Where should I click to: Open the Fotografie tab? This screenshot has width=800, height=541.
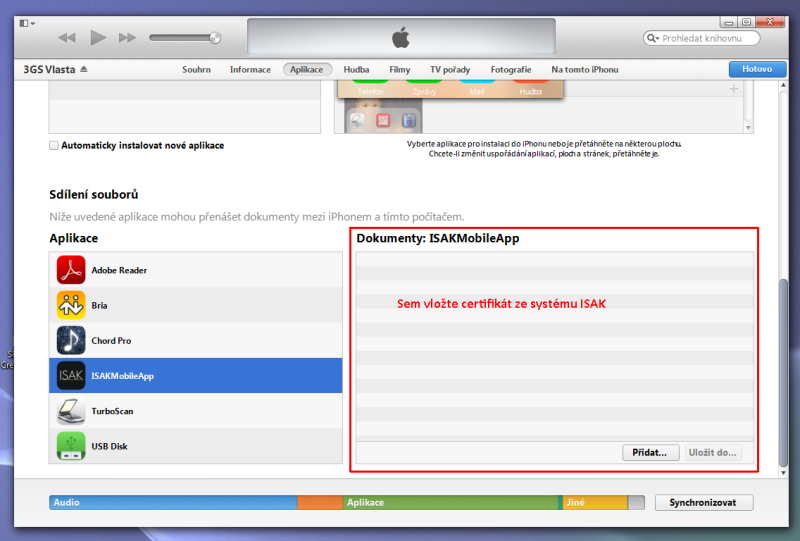click(511, 69)
